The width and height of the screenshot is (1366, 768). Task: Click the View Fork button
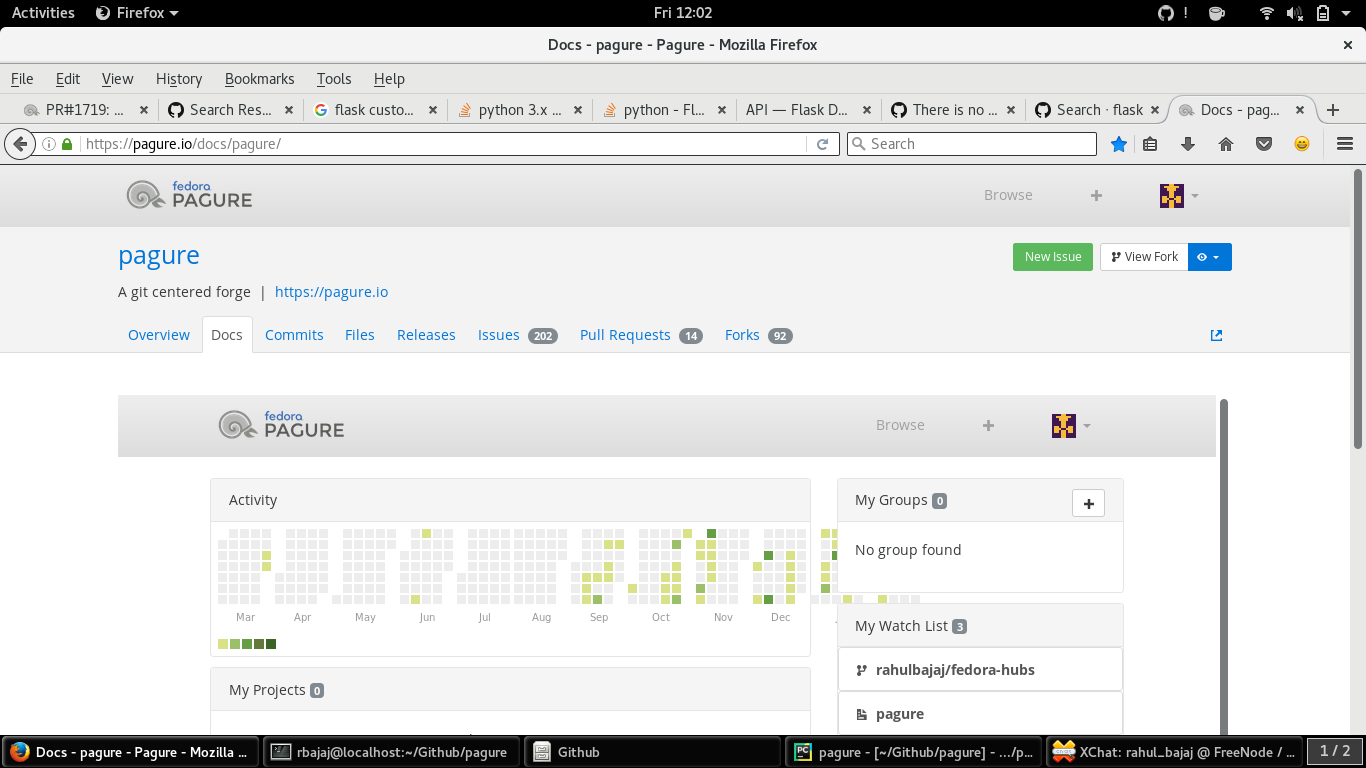pos(1144,257)
